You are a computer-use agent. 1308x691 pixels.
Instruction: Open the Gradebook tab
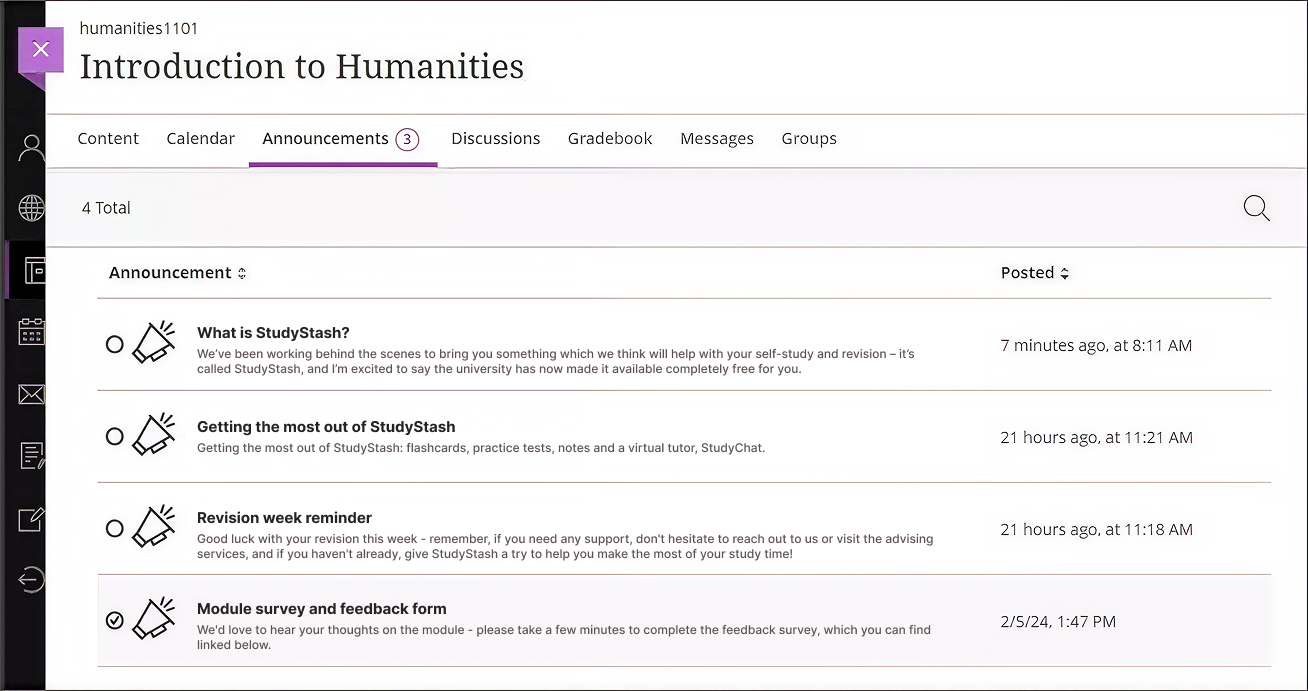[x=610, y=139]
